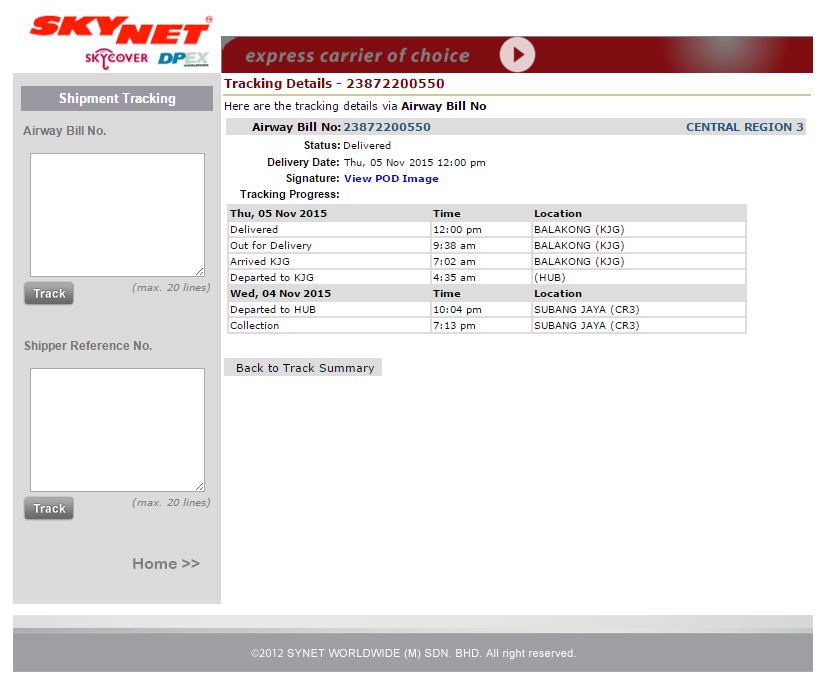This screenshot has width=837, height=691.
Task: Click the DPEX logo
Action: tap(182, 59)
